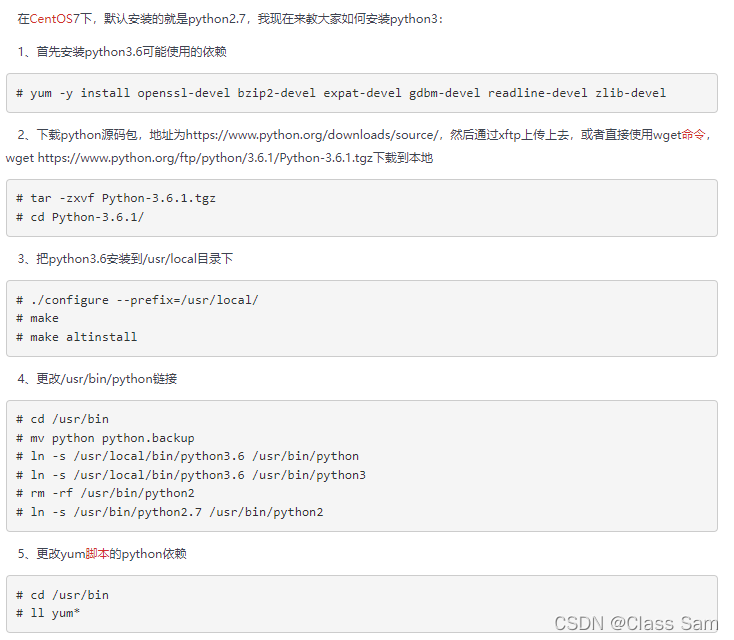Screen dimensions: 734x640
Task: Click the python.org/downloads/source/ URL text
Action: coord(312,135)
